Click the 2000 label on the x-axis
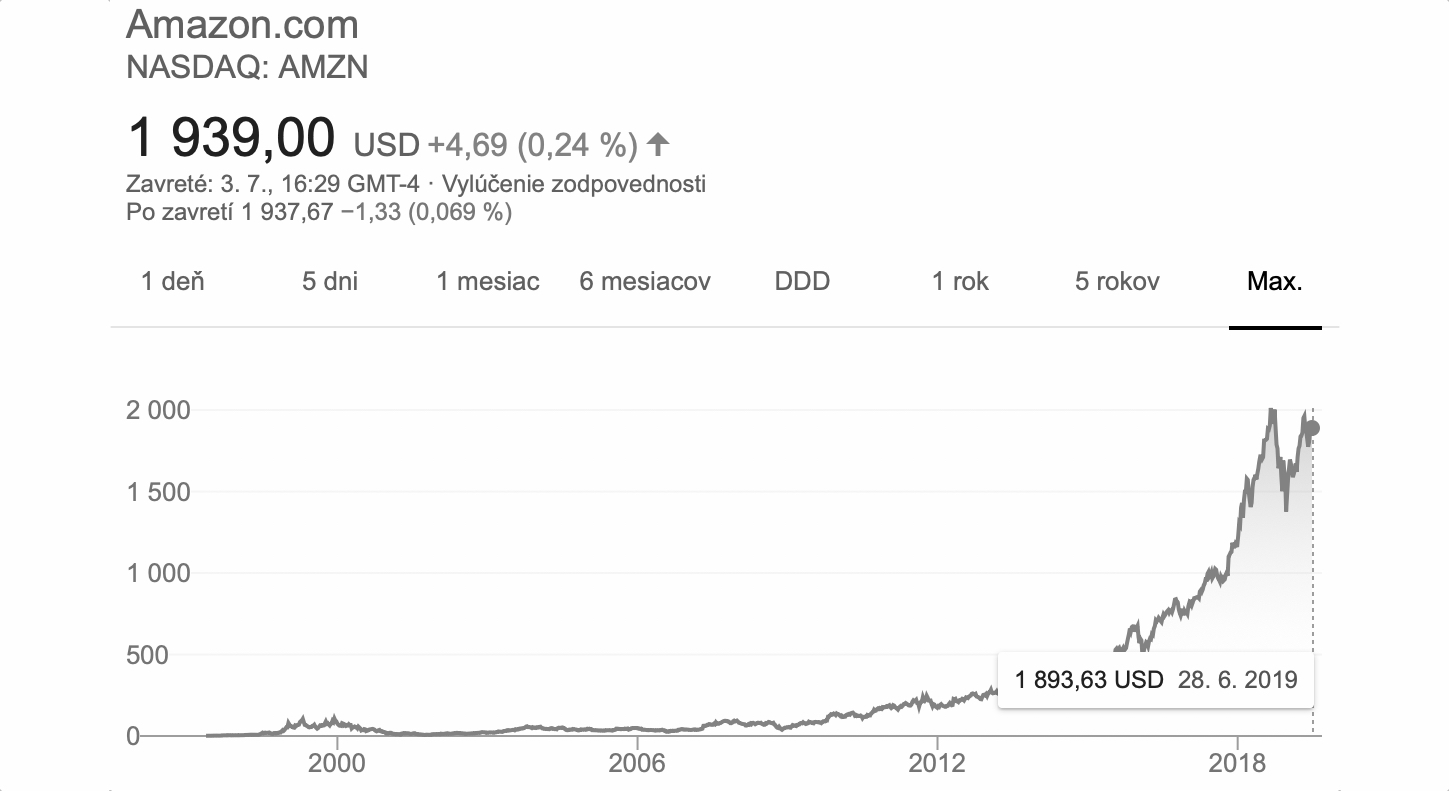Image resolution: width=1449 pixels, height=791 pixels. (x=337, y=765)
